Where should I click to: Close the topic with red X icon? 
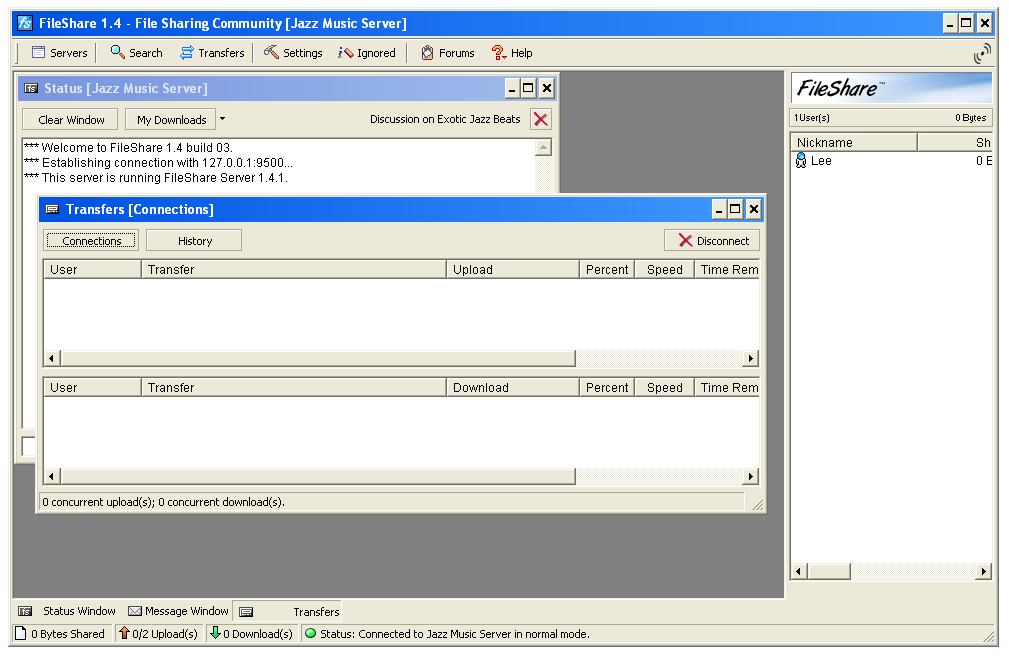pyautogui.click(x=540, y=119)
